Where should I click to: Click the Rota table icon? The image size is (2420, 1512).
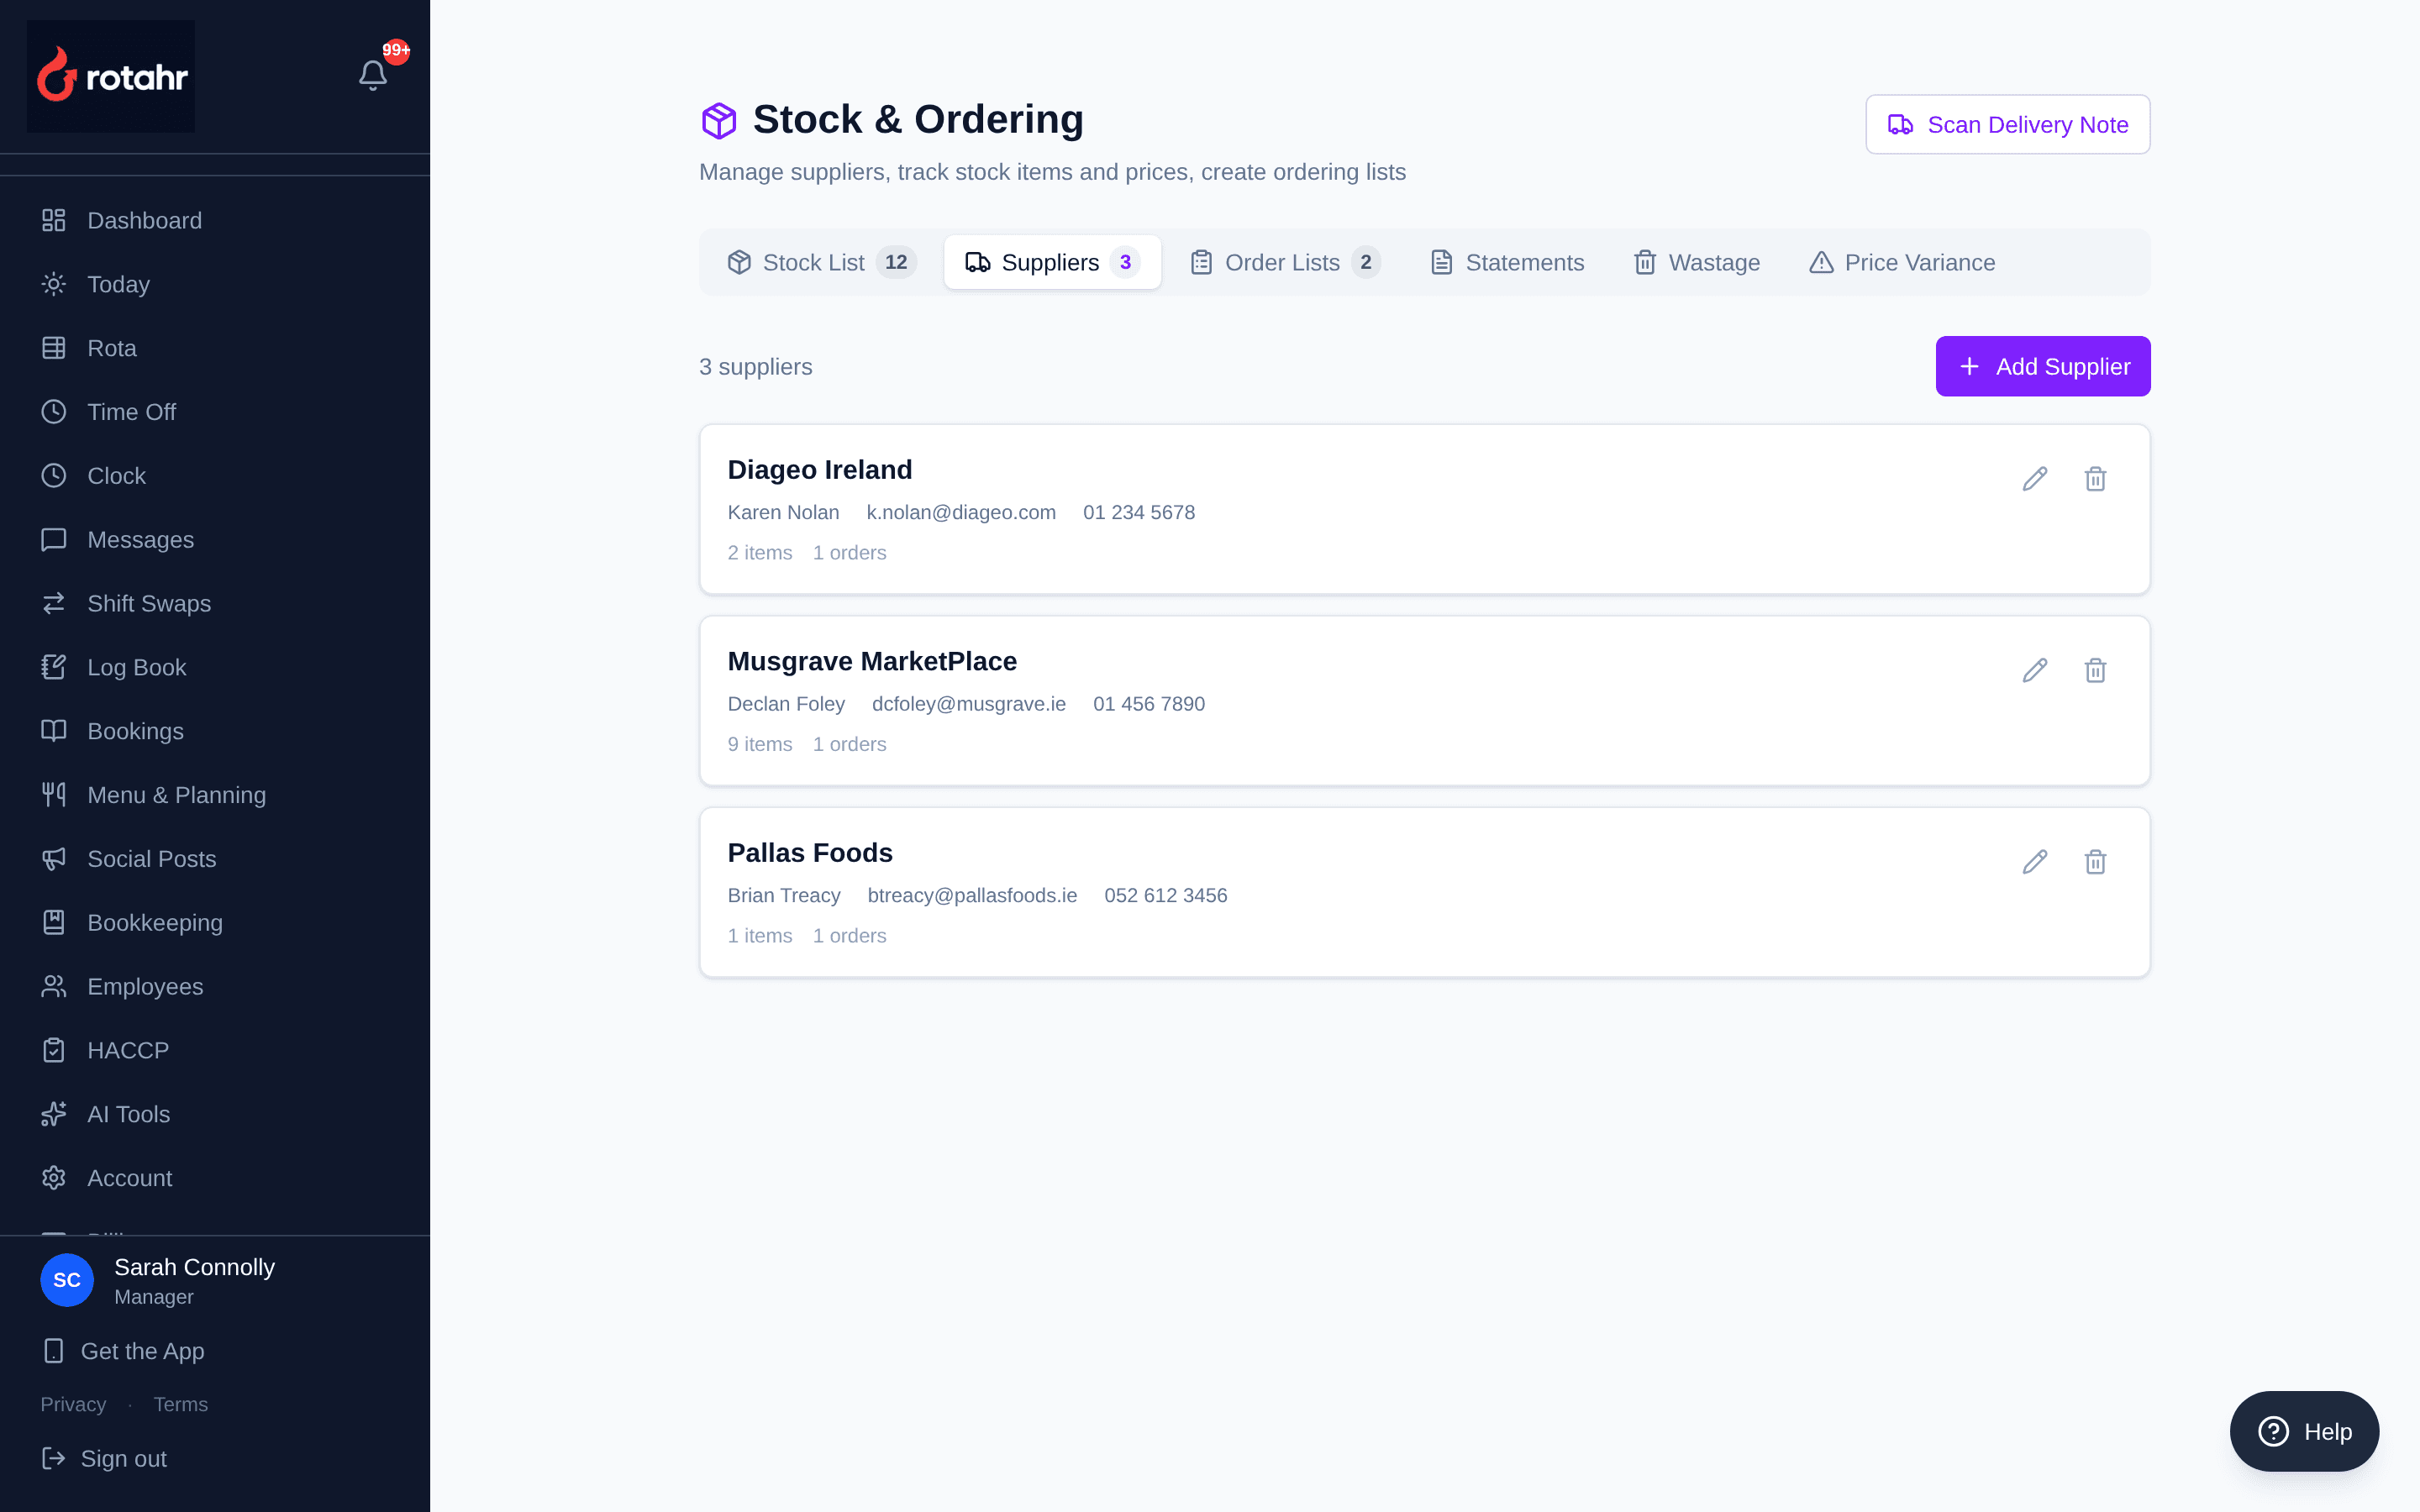click(x=54, y=348)
